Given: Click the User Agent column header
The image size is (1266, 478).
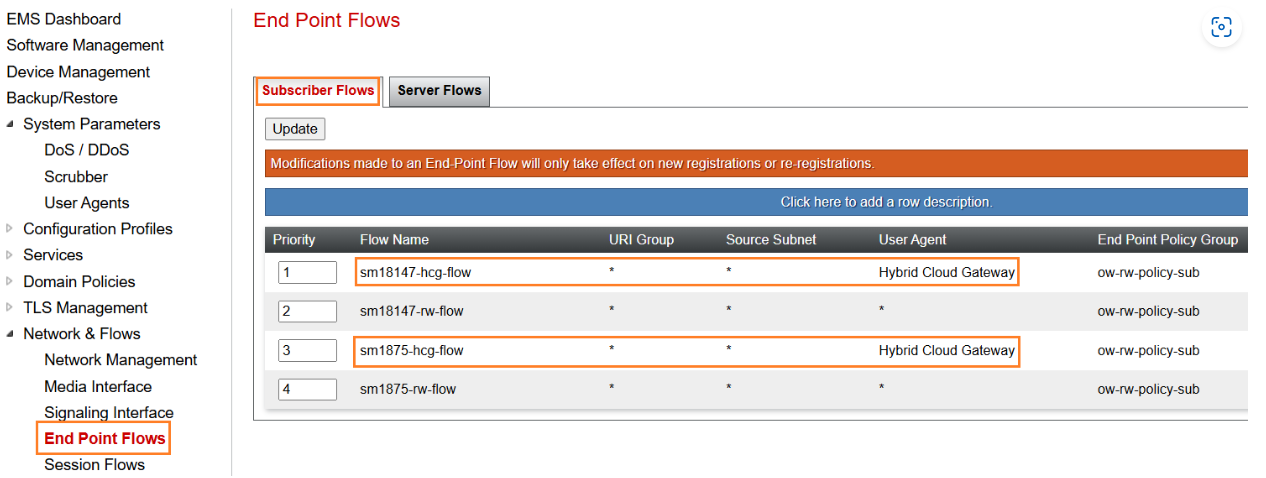Looking at the screenshot, I should (913, 240).
